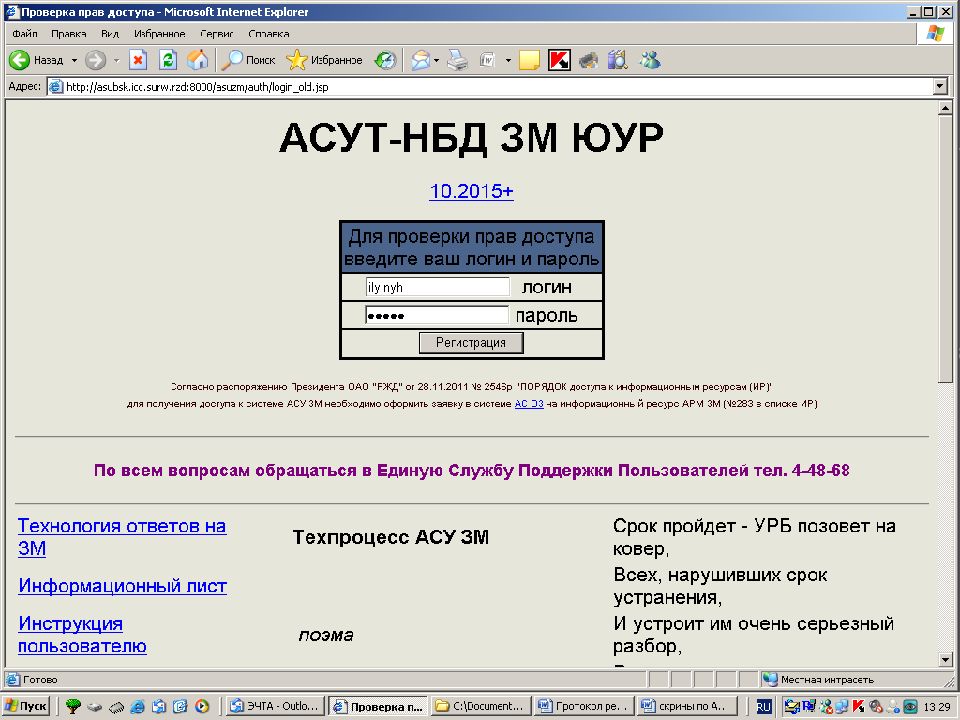This screenshot has width=960, height=720.
Task: Click the green tree quick launch icon
Action: tap(73, 706)
